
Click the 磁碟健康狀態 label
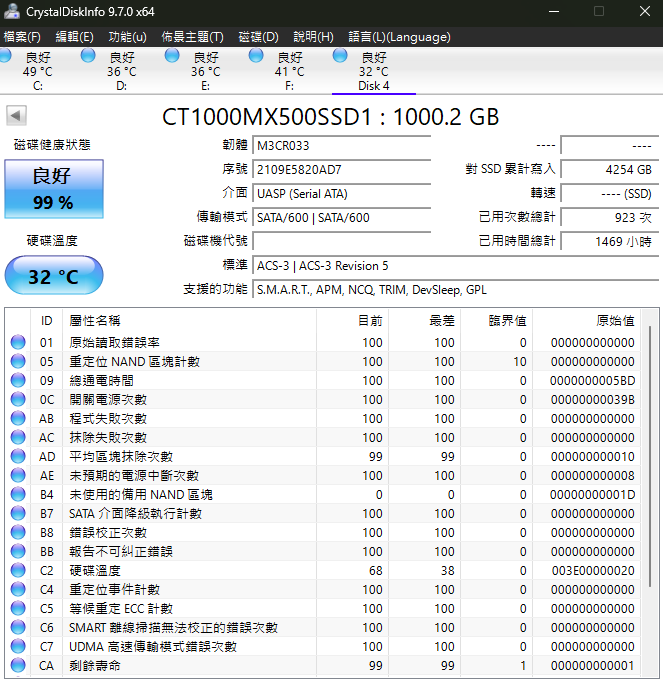(x=52, y=144)
